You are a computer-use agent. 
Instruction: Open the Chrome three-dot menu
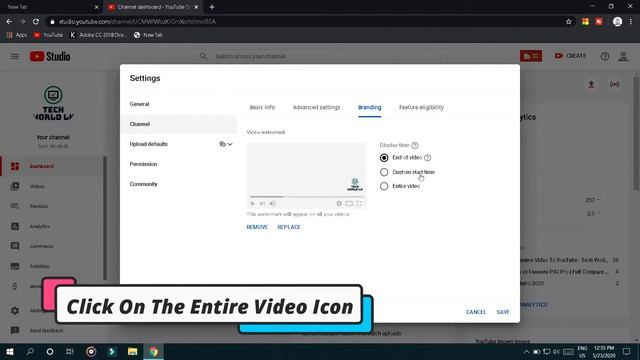pyautogui.click(x=631, y=22)
